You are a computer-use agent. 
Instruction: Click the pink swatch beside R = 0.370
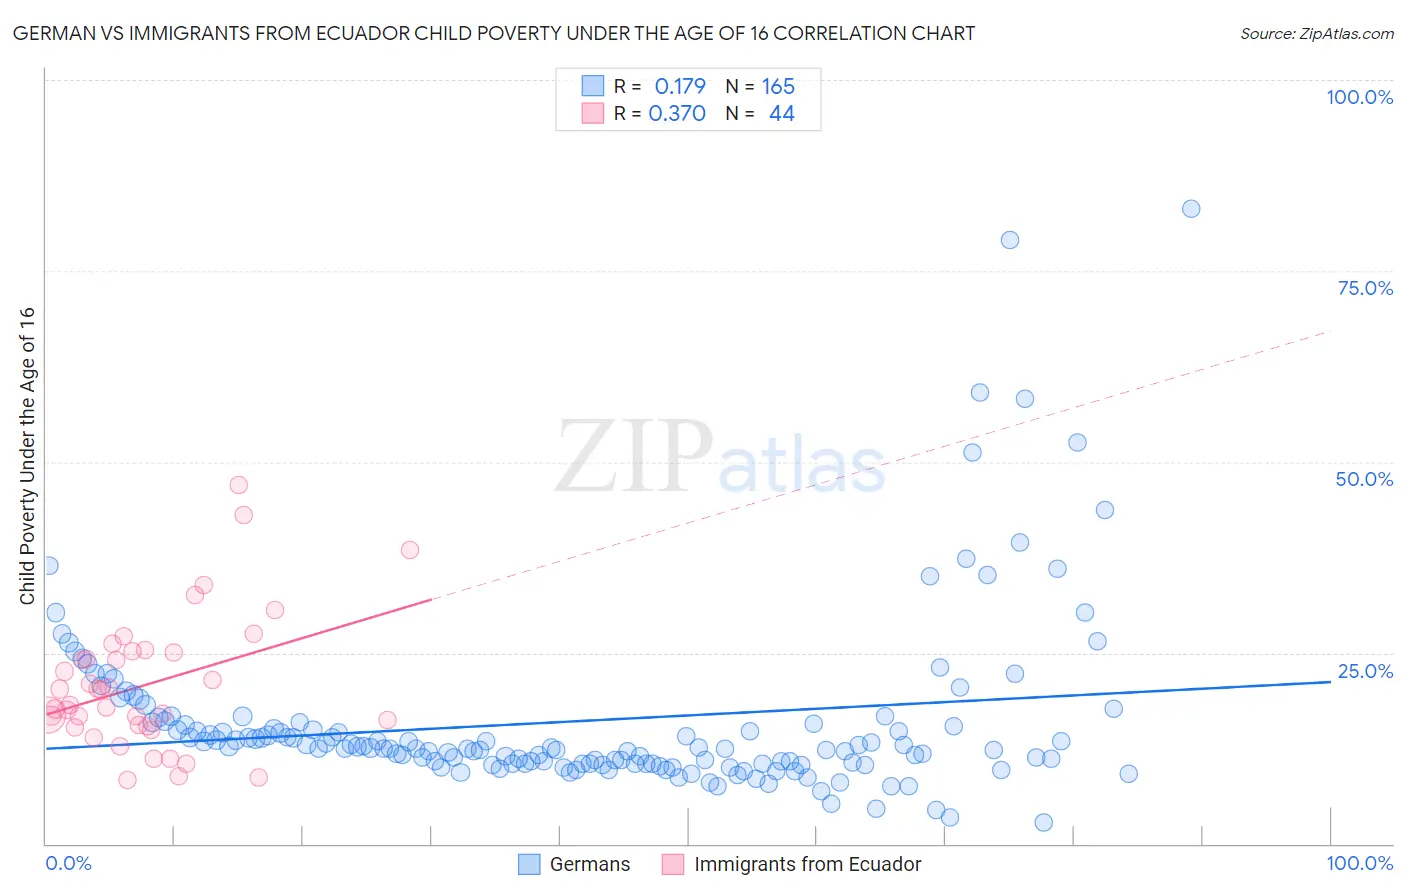point(593,113)
